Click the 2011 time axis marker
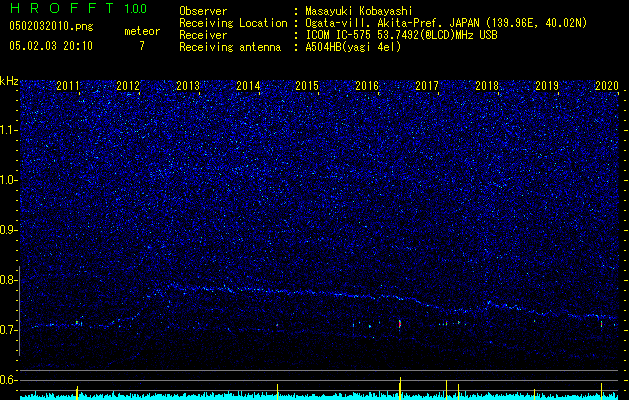629x400 pixels. click(x=68, y=85)
